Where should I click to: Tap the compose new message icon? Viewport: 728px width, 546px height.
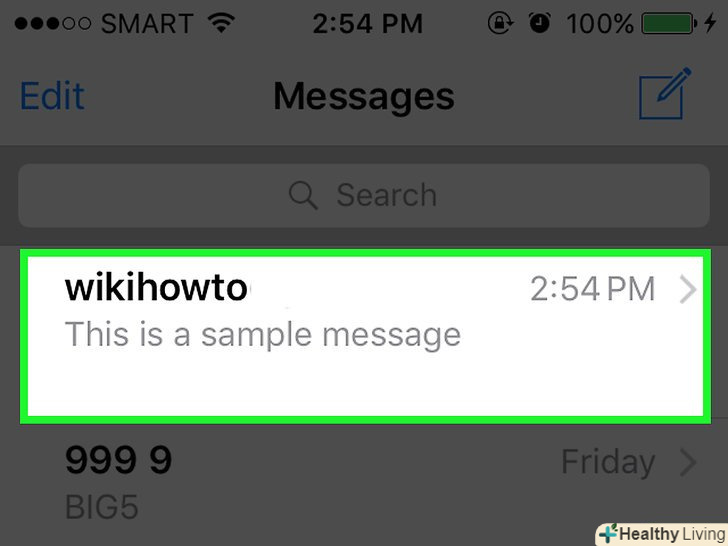pos(665,93)
